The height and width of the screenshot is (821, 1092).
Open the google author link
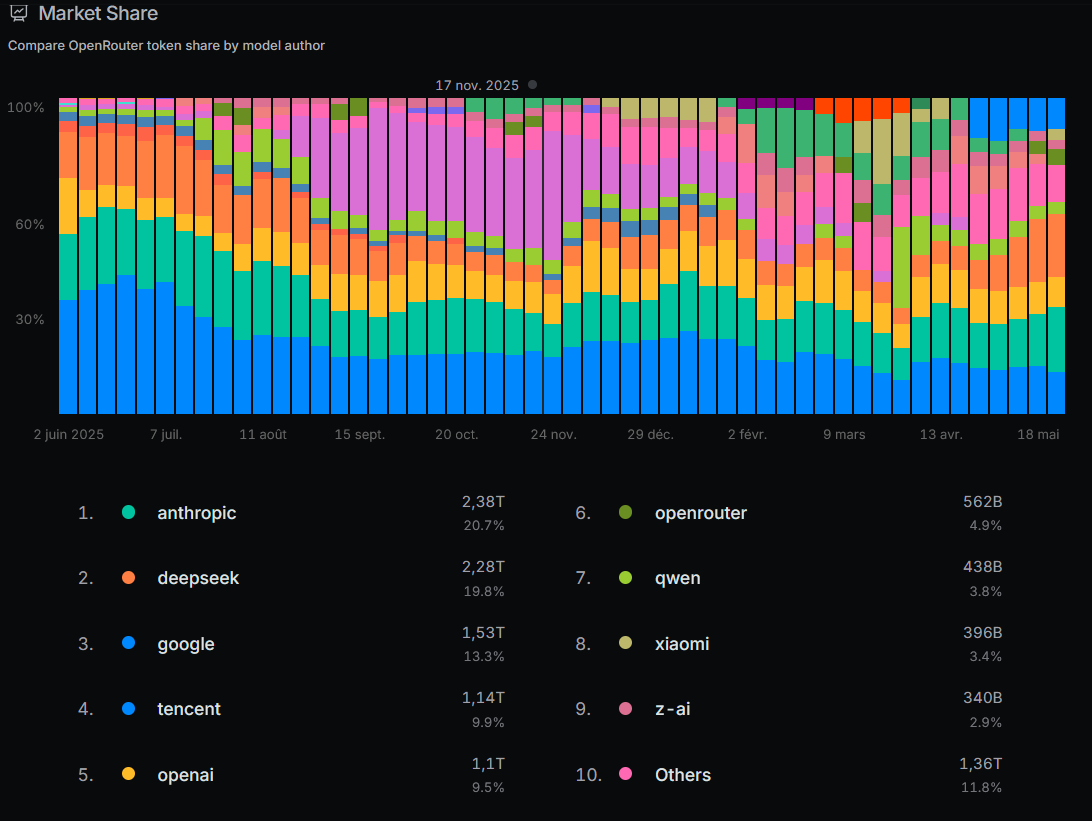coord(186,644)
